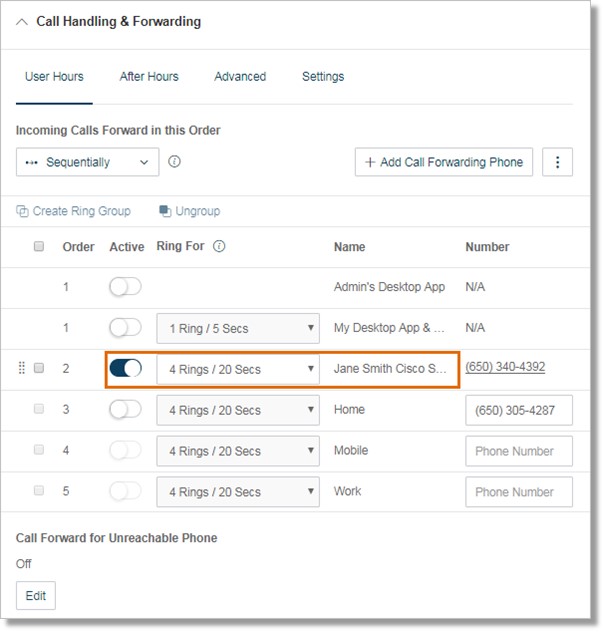The width and height of the screenshot is (604, 632).
Task: Click Add Call Forwarding Phone button
Action: 444,162
